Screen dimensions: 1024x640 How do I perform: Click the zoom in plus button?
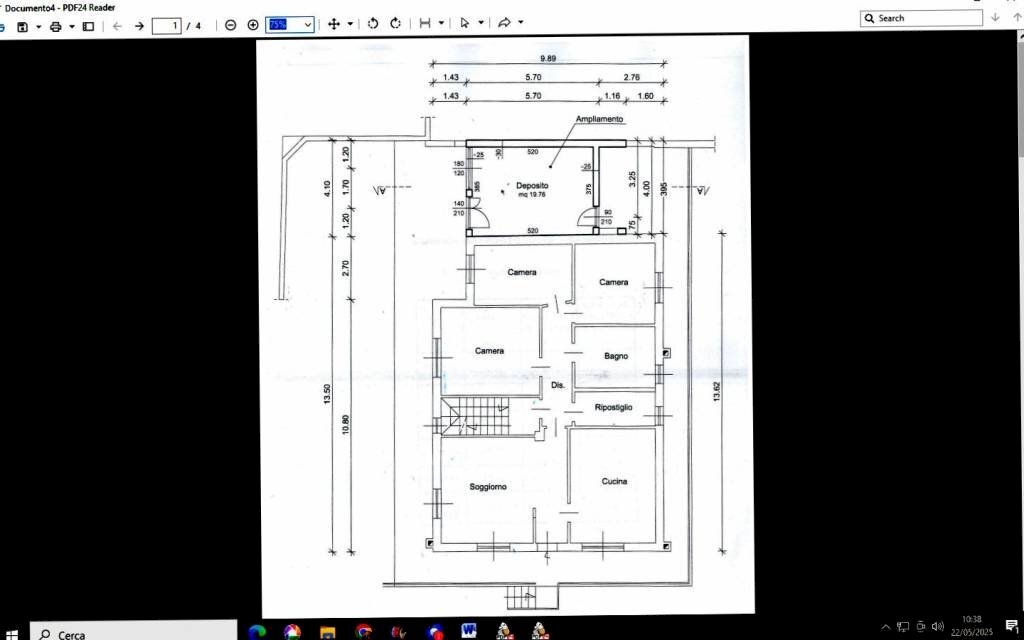tap(253, 24)
